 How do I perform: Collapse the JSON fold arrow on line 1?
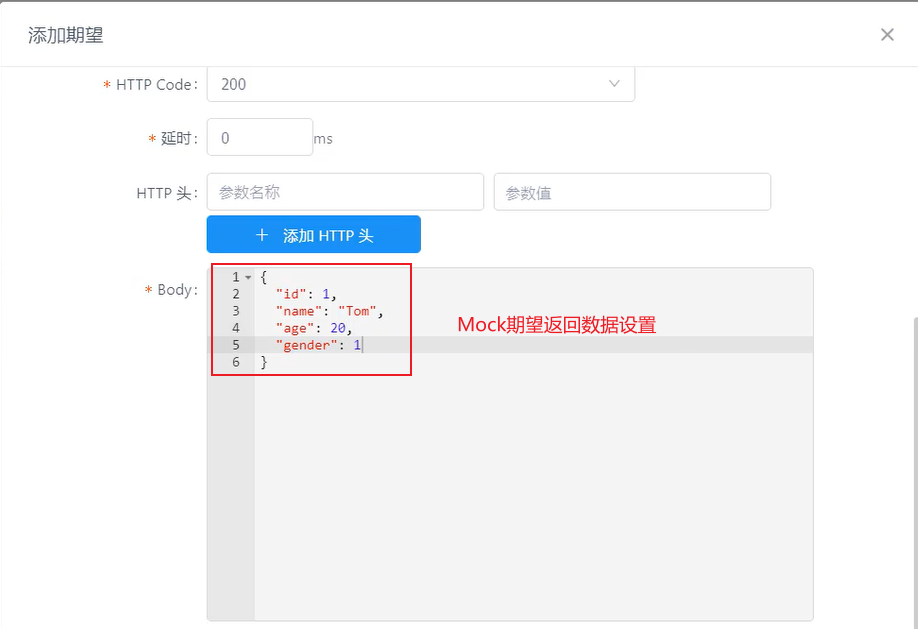(248, 278)
